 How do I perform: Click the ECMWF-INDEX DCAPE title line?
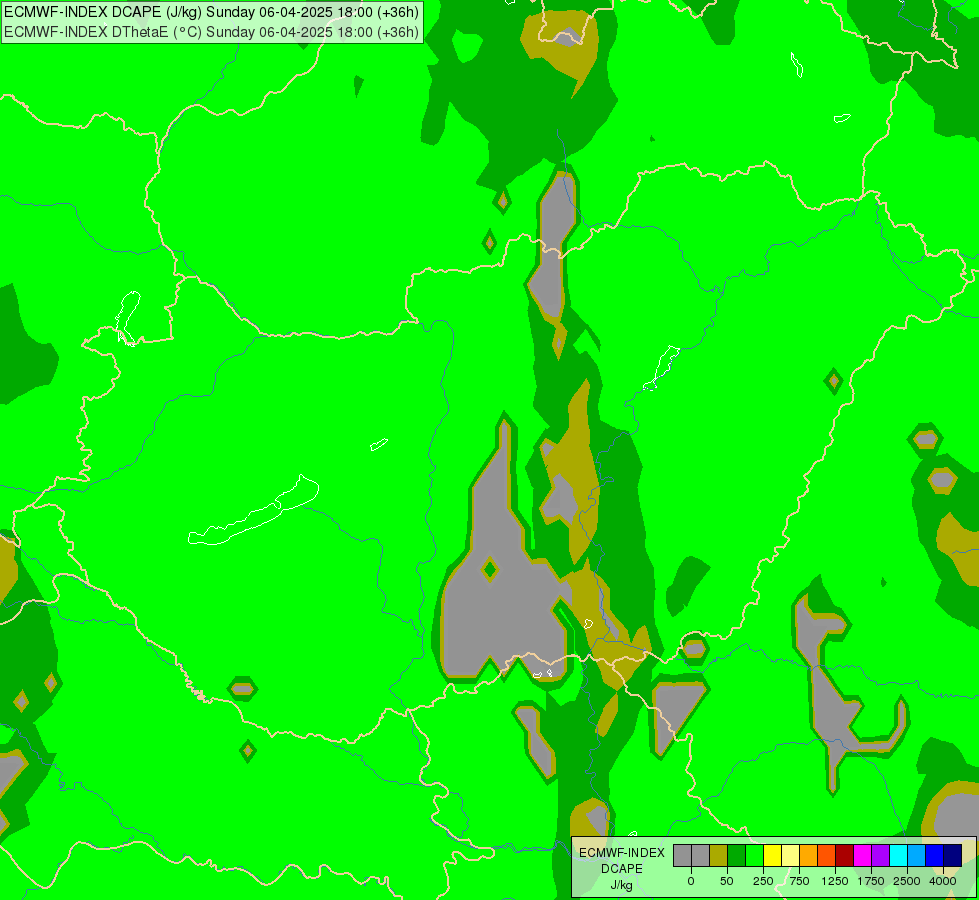click(212, 12)
